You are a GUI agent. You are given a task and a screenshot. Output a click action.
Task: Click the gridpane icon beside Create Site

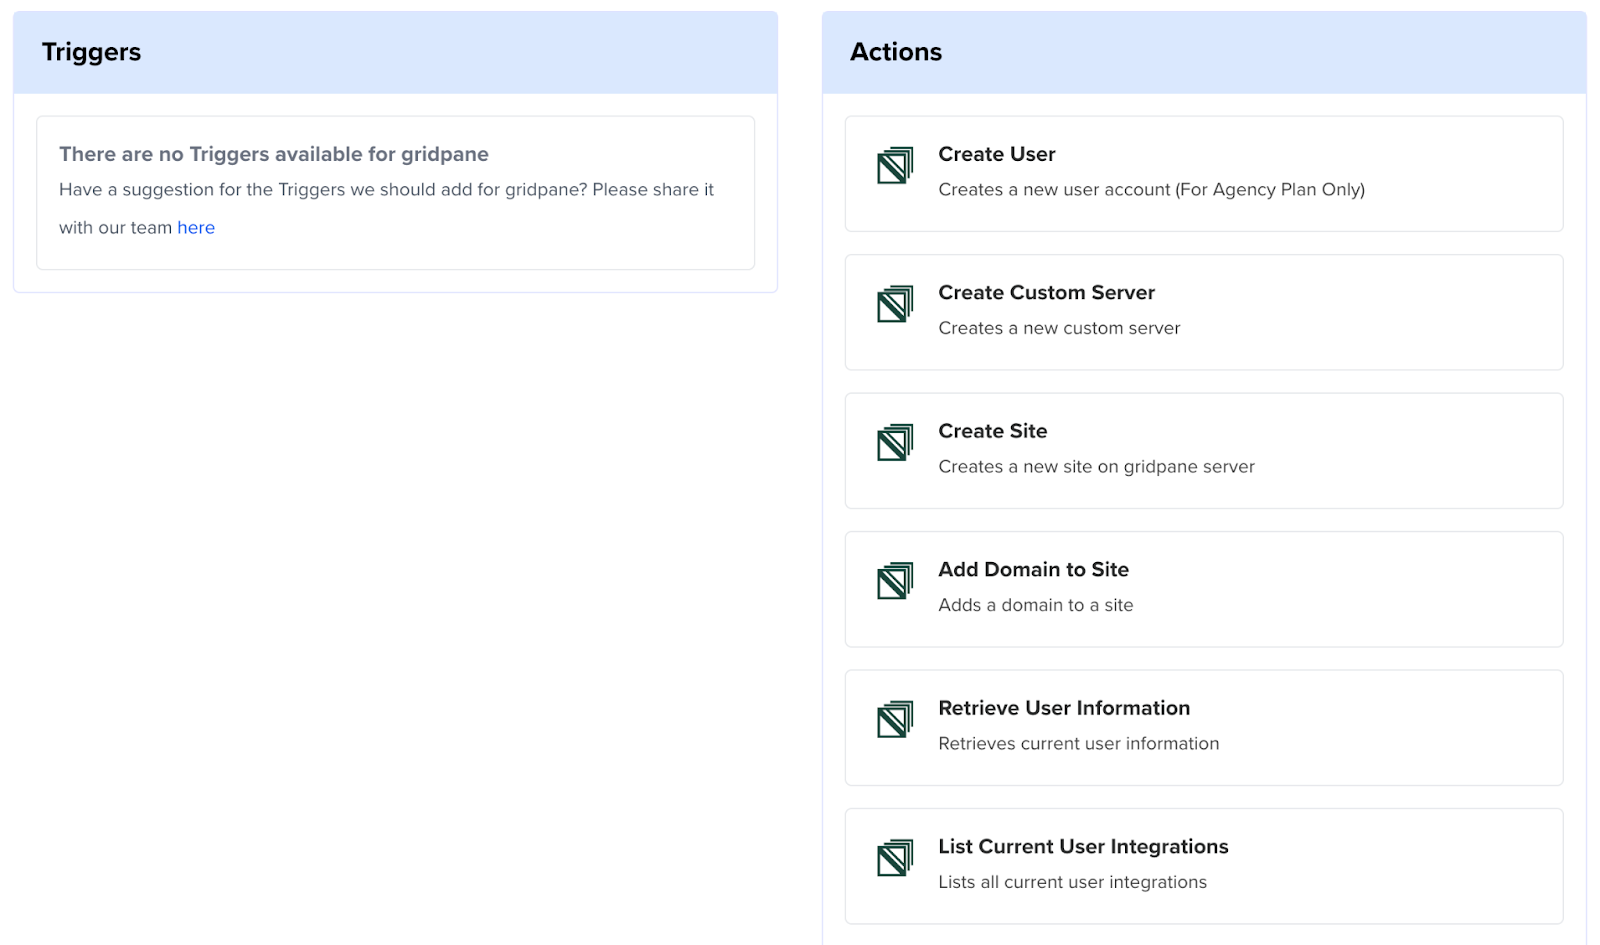895,443
